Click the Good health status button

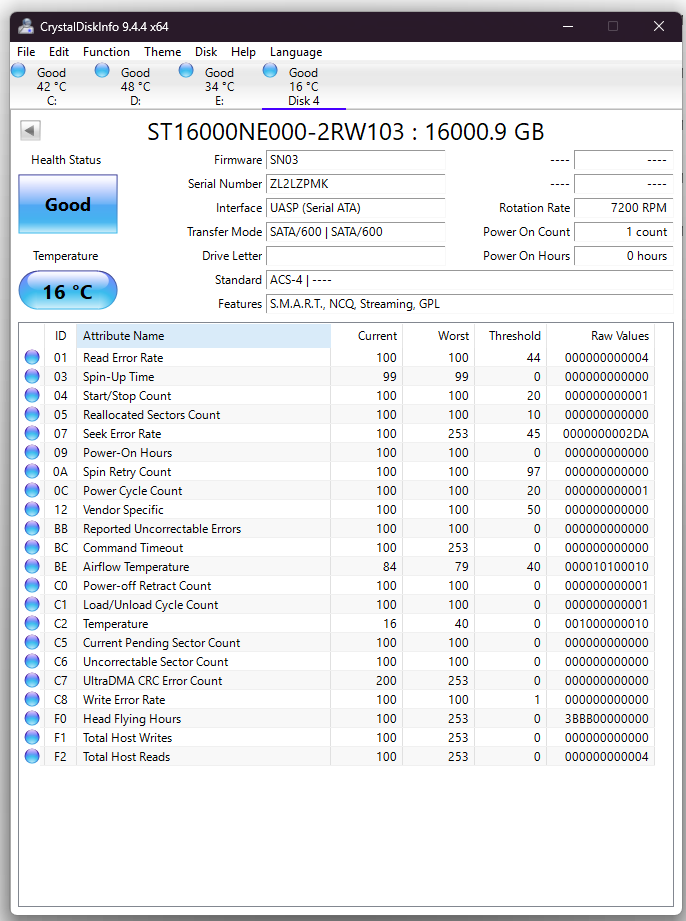pos(68,204)
